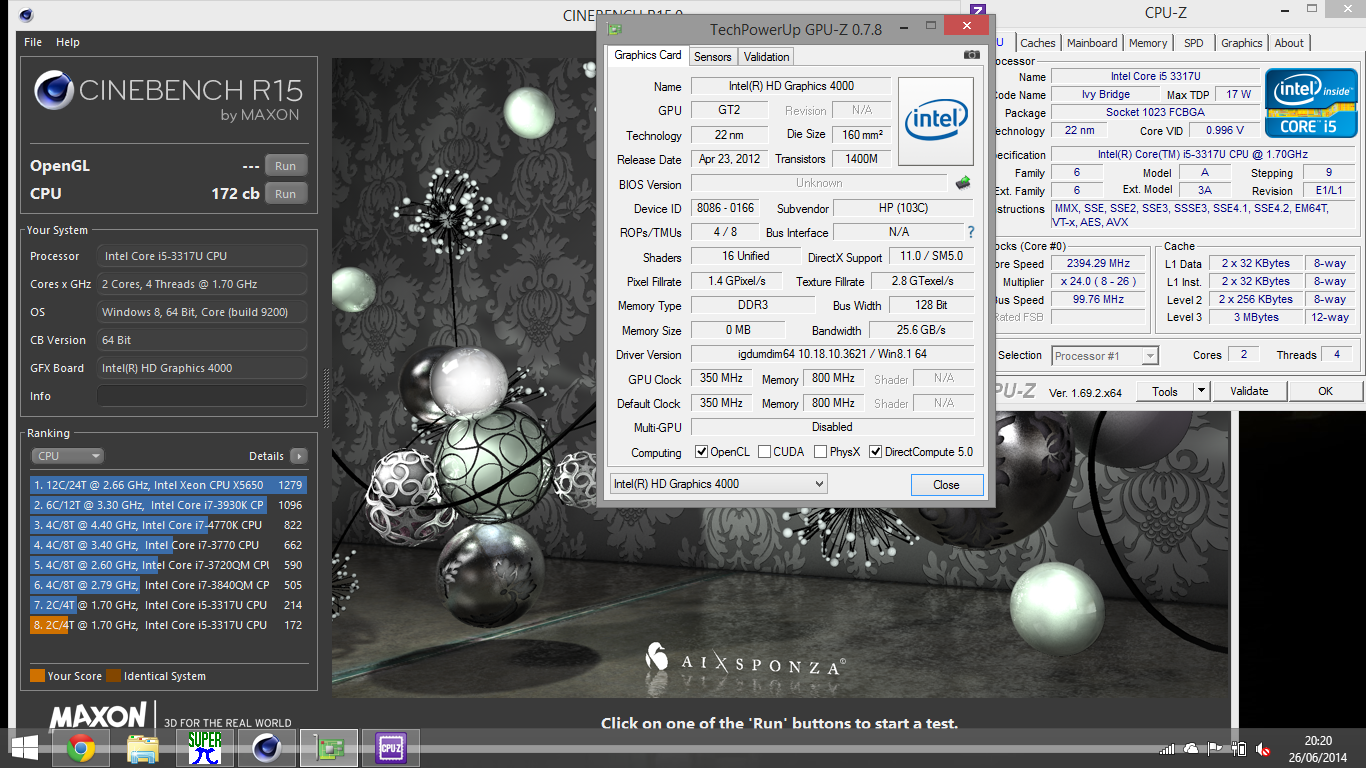
Task: Click the Close button in GPU-Z
Action: pyautogui.click(x=946, y=484)
